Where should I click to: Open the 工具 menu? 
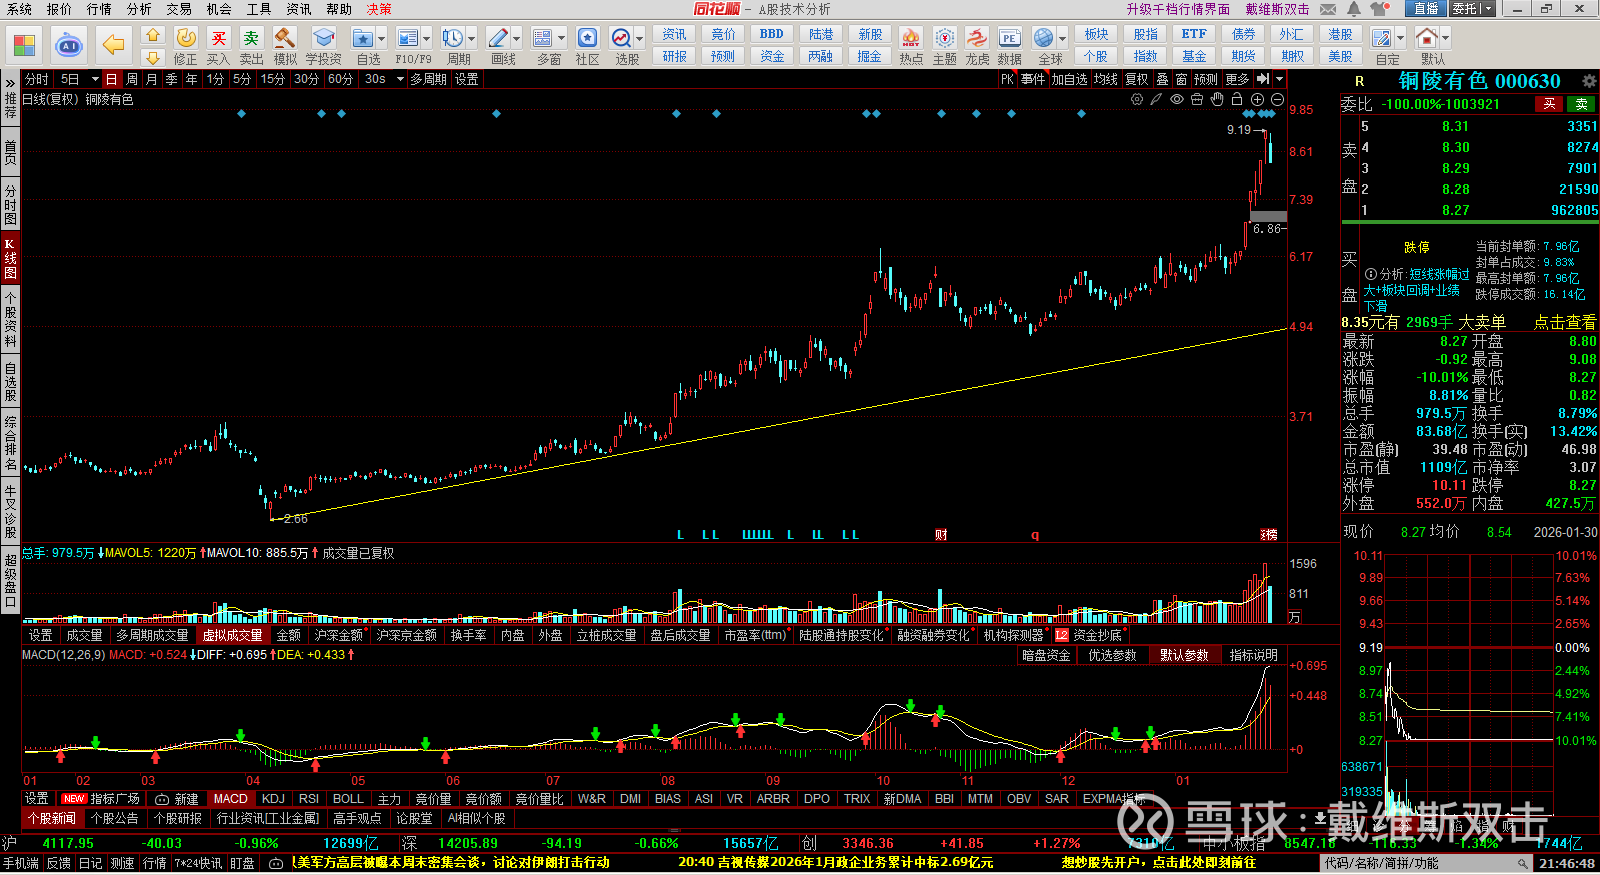(x=259, y=9)
